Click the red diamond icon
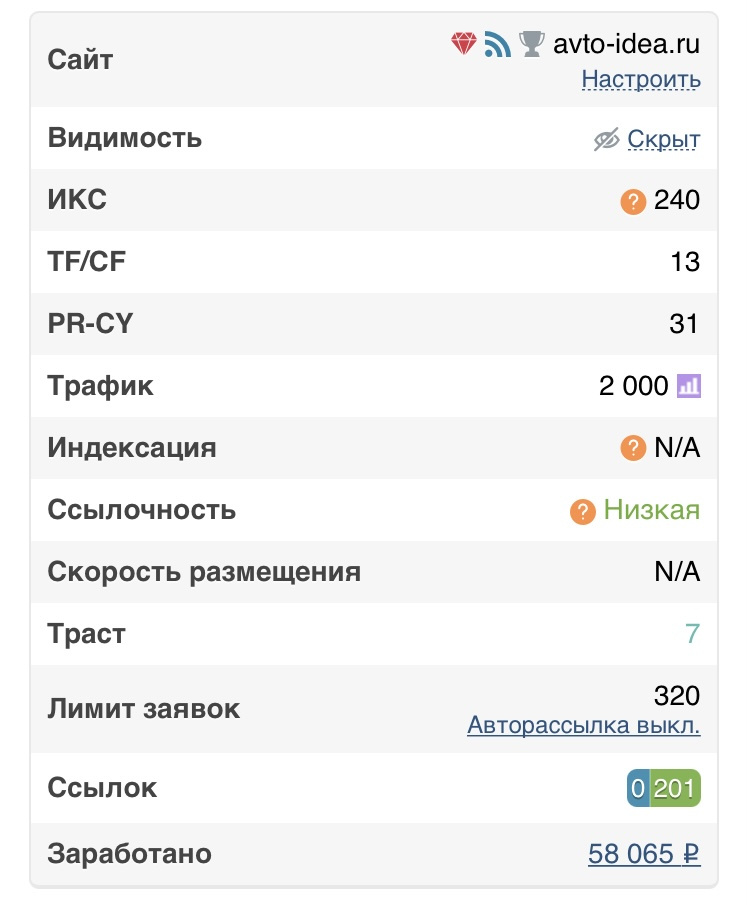This screenshot has width=749, height=905. (x=463, y=44)
